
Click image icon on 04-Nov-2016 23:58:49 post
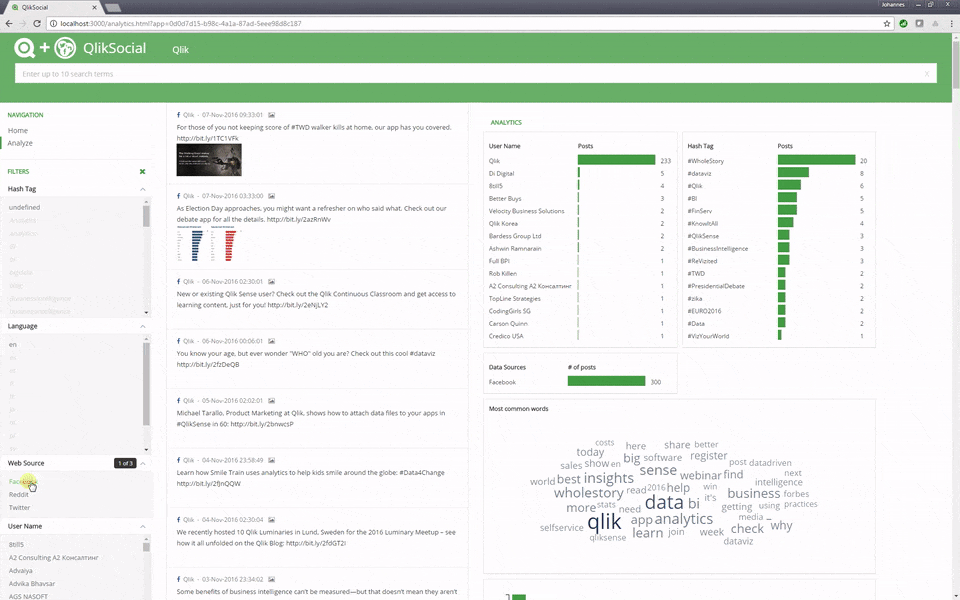click(271, 460)
